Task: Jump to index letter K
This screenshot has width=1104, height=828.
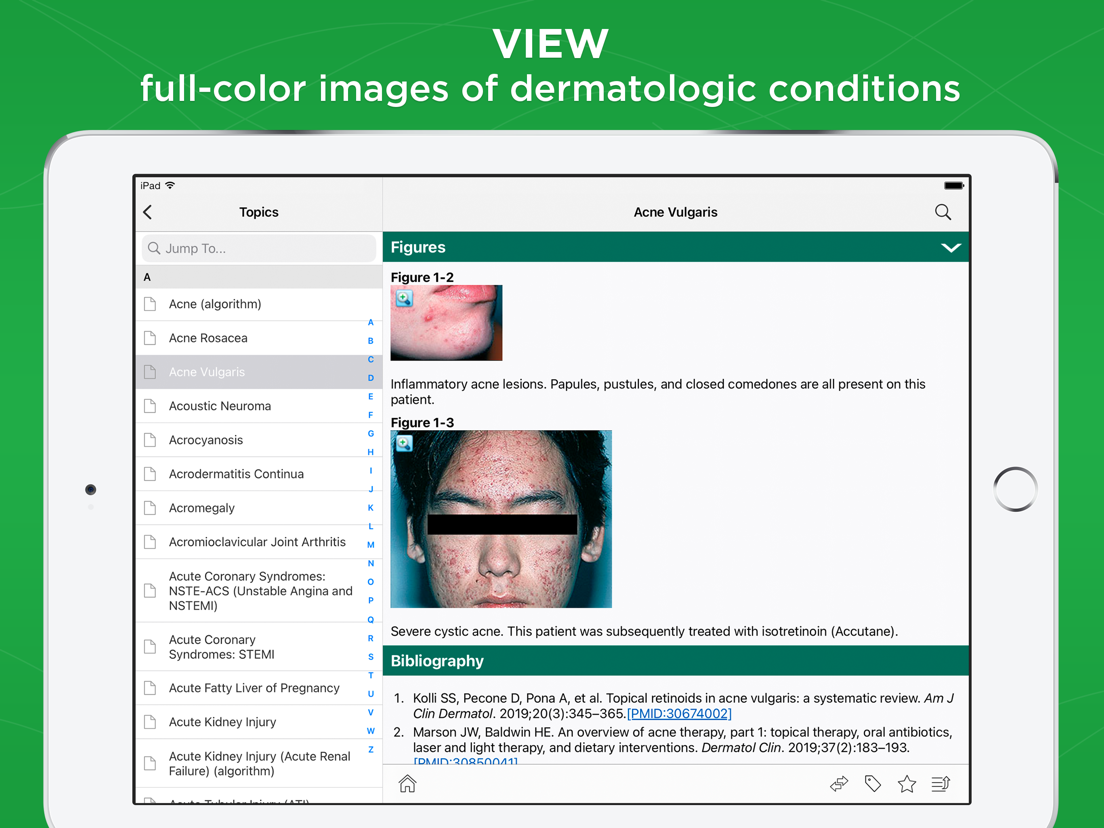Action: point(370,508)
